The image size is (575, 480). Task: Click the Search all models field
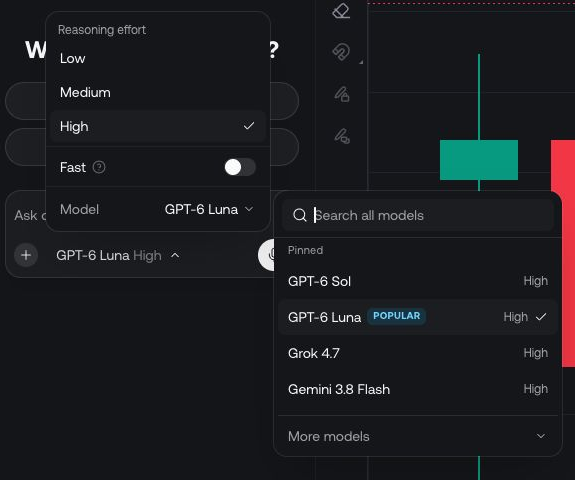point(418,215)
